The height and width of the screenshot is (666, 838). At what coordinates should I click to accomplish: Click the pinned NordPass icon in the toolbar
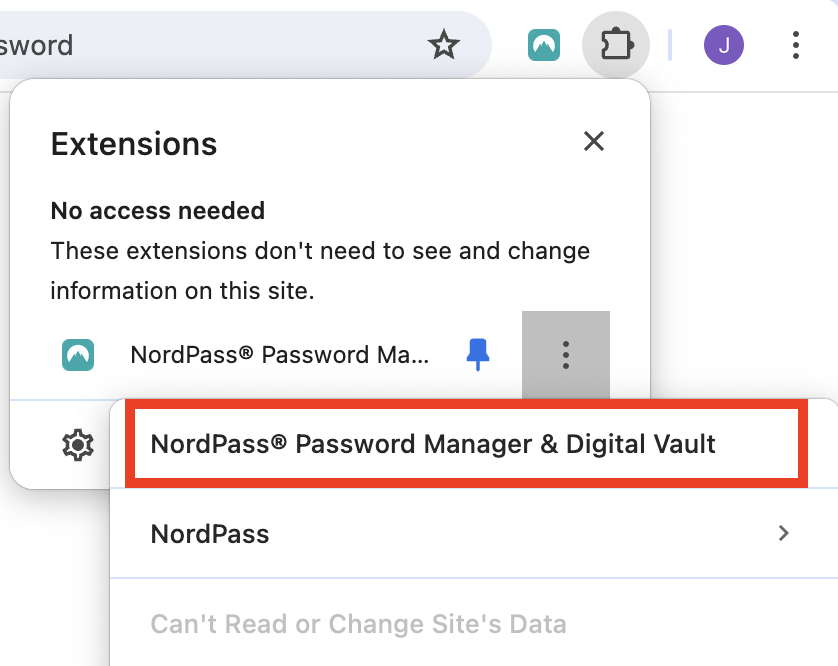[544, 45]
